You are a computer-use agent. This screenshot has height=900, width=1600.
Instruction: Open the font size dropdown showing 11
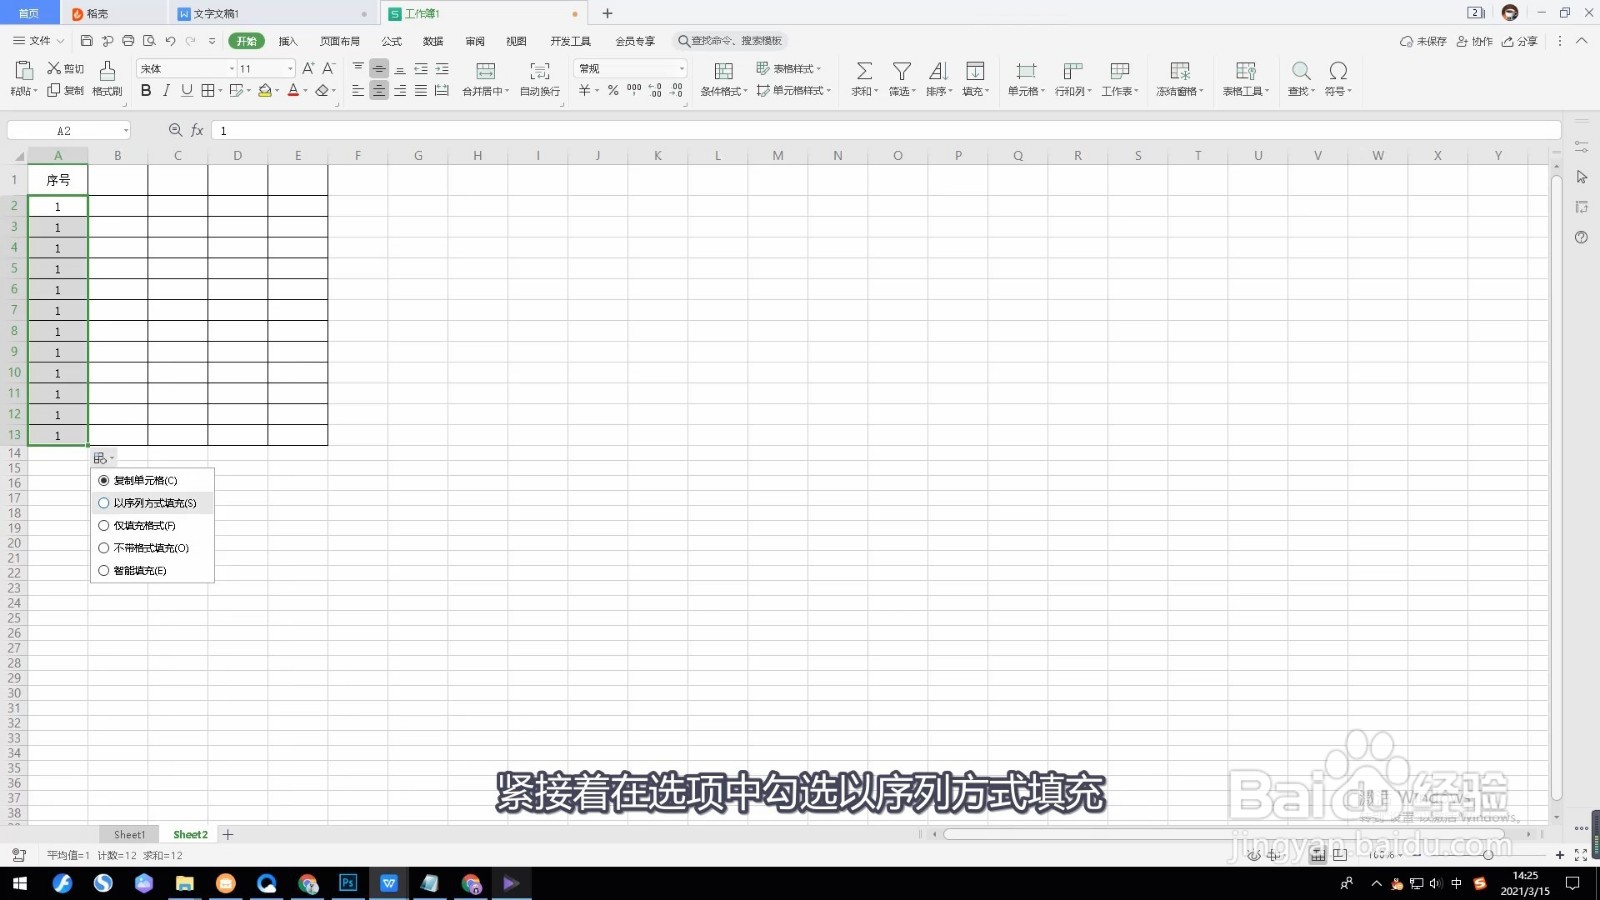(x=290, y=69)
